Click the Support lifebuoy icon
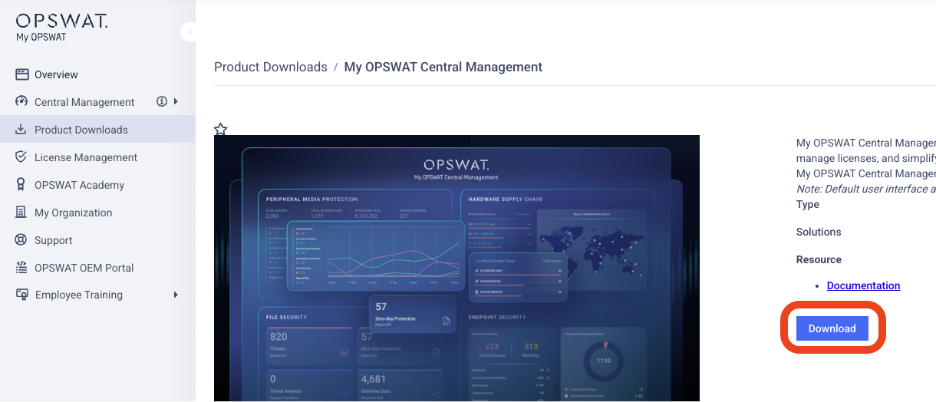Image resolution: width=936 pixels, height=402 pixels. [21, 240]
